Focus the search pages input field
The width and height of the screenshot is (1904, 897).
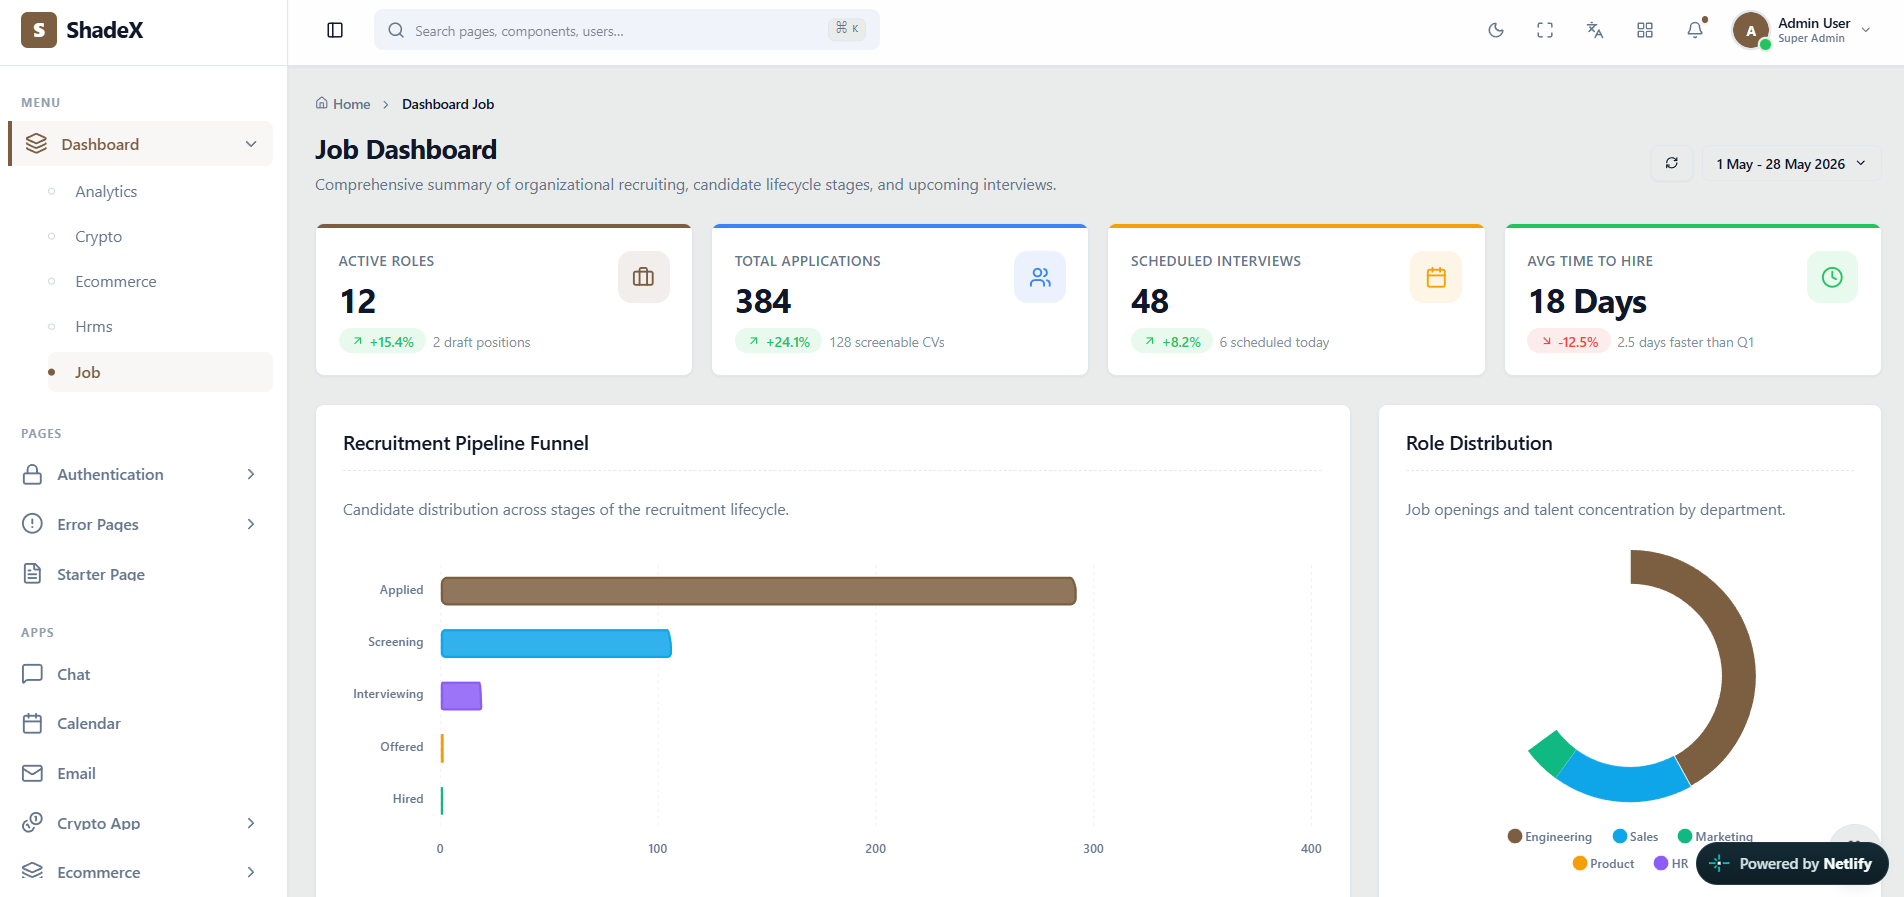tap(627, 30)
